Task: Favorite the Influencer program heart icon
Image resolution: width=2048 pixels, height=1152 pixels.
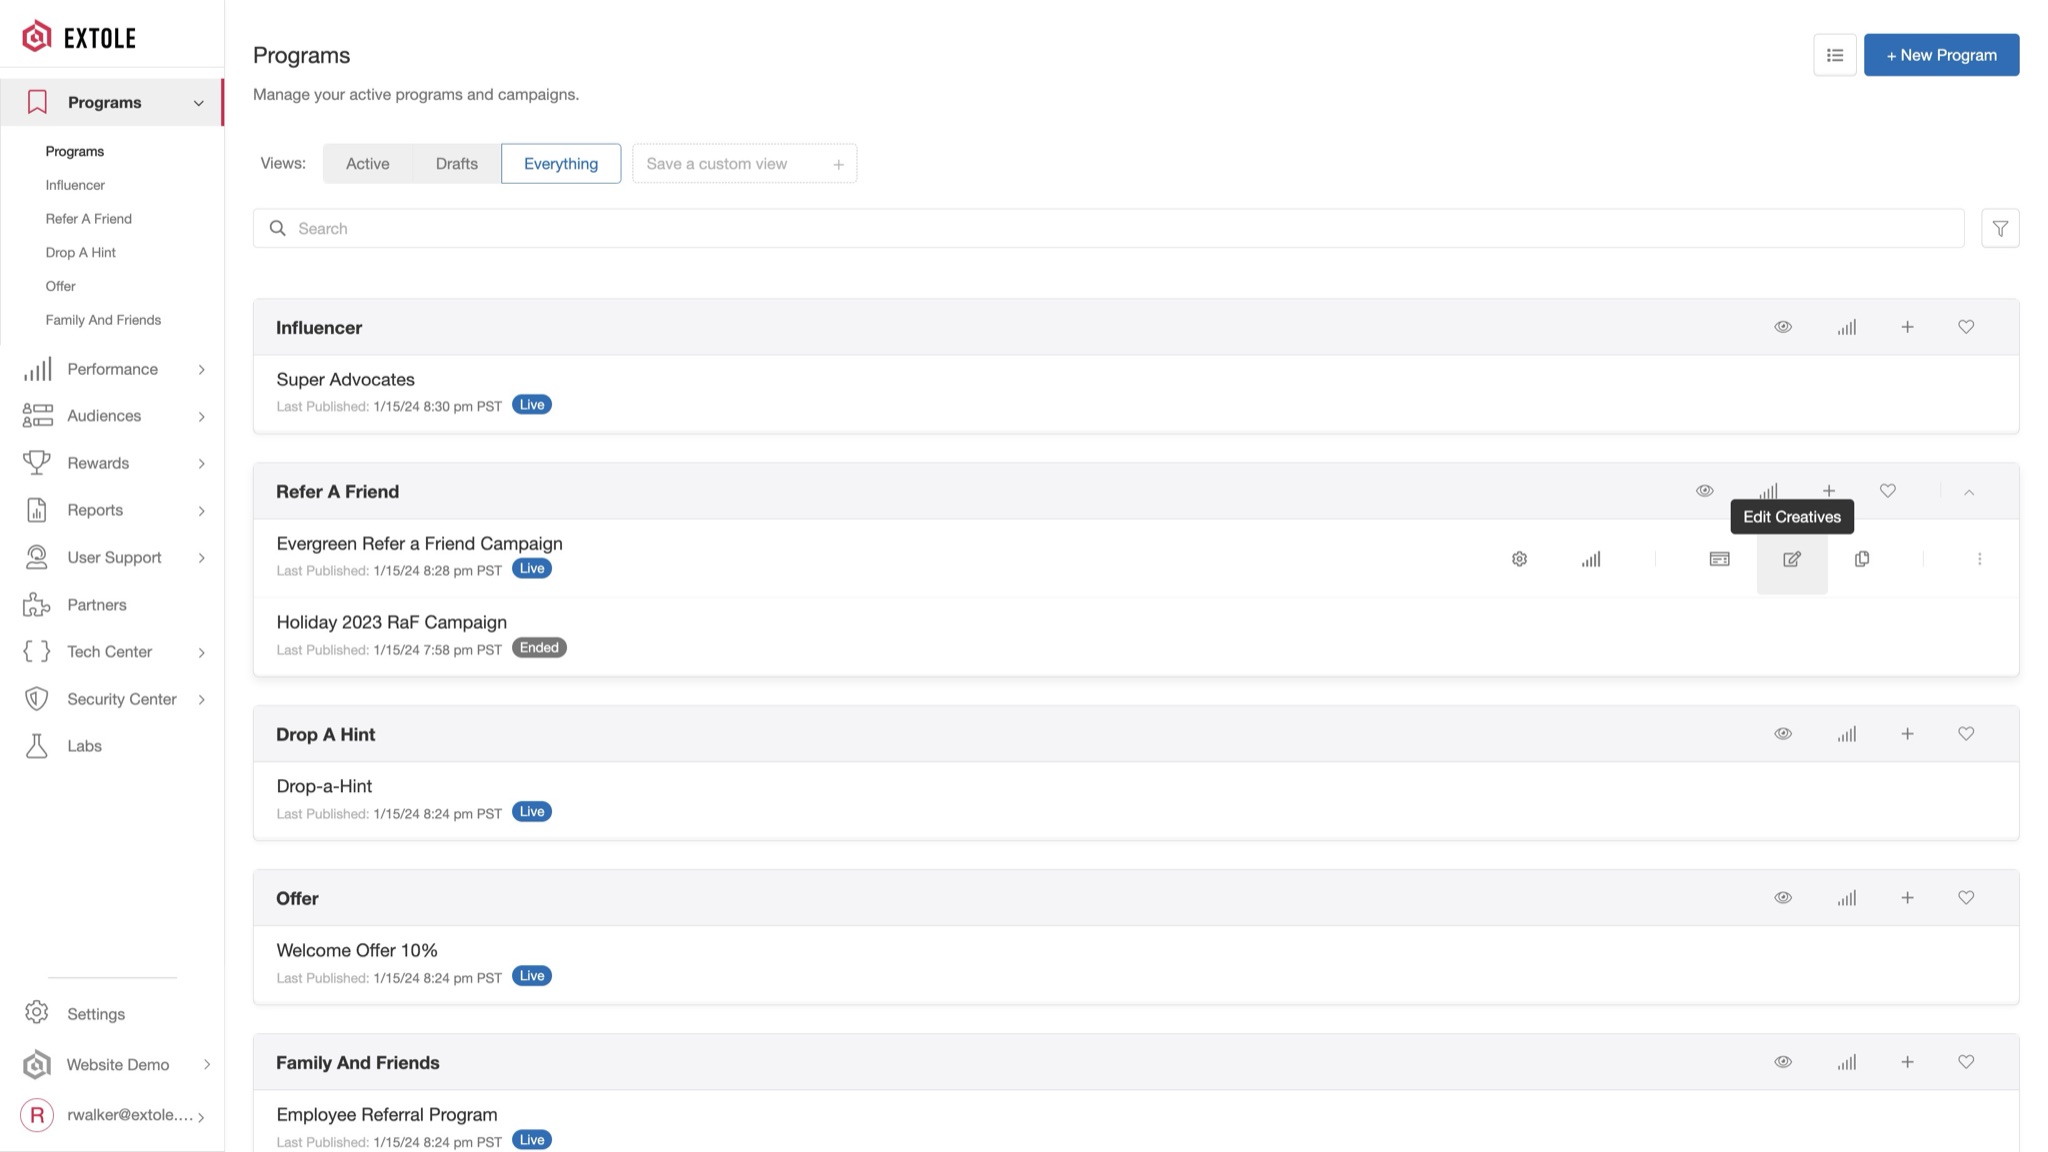Action: [1966, 327]
